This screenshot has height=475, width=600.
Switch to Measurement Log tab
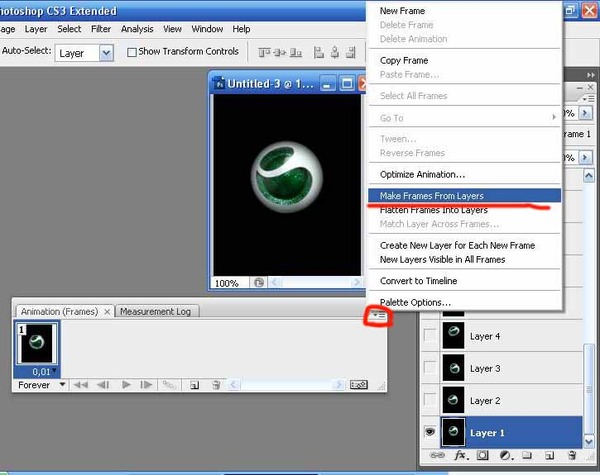pos(156,312)
